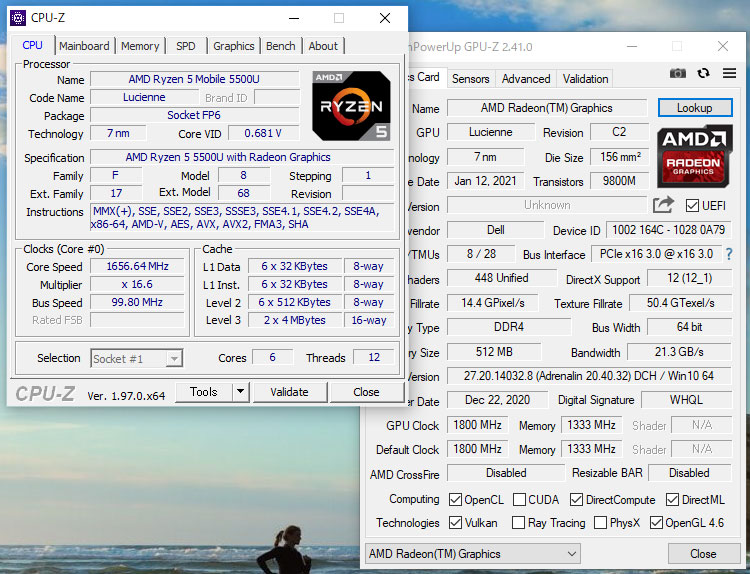Switch to the Graphics tab in CPU-Z
Image resolution: width=750 pixels, height=574 pixels.
pyautogui.click(x=234, y=46)
